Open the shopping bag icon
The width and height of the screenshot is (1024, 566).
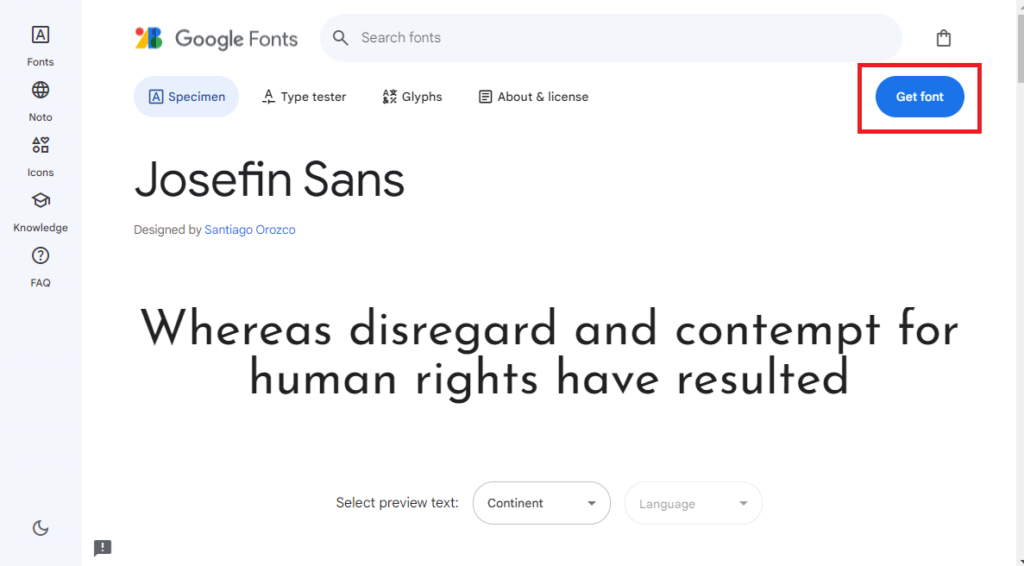pos(943,38)
